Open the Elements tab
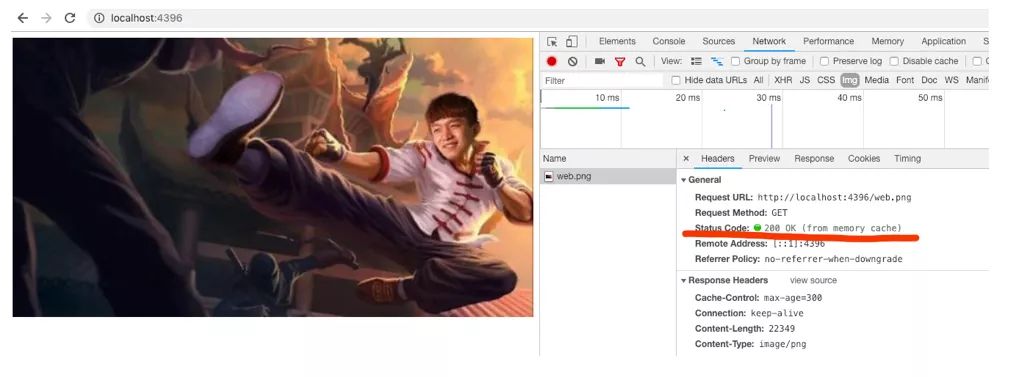 617,41
